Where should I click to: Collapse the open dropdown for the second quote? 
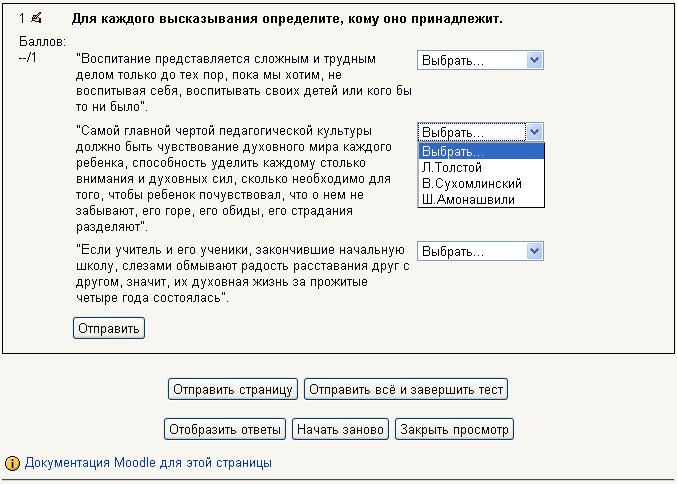(534, 132)
